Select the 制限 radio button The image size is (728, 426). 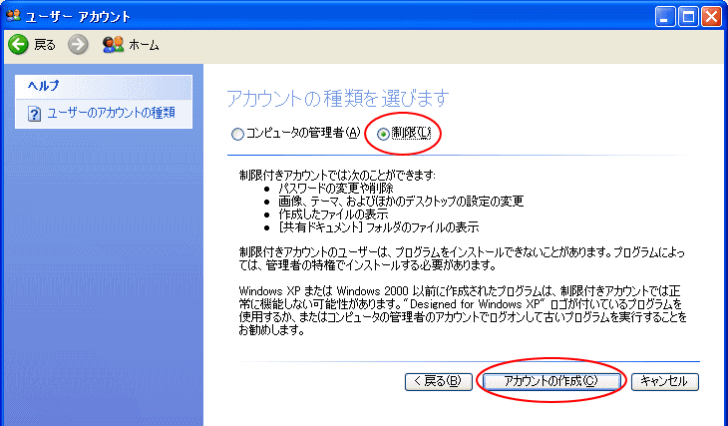[383, 134]
